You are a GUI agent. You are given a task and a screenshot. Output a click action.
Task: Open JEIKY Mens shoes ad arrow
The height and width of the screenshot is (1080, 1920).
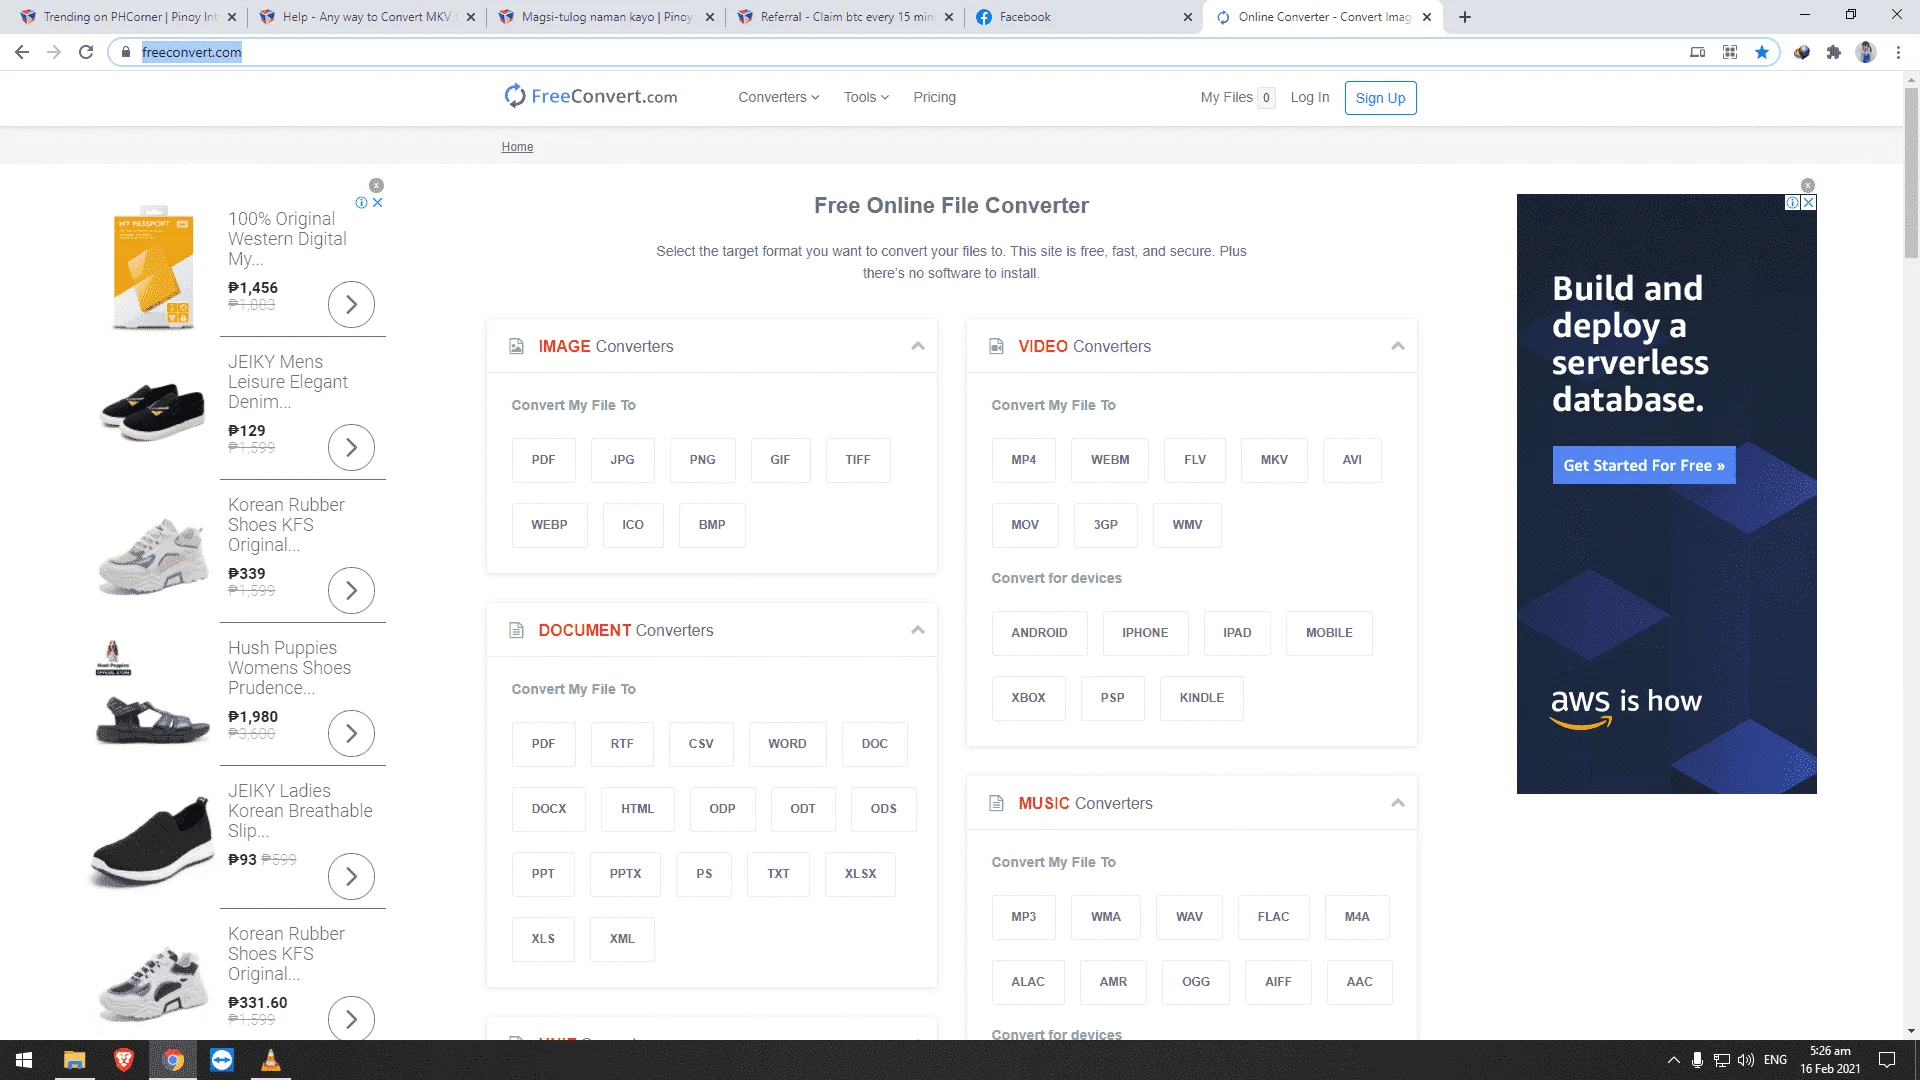[x=351, y=447]
